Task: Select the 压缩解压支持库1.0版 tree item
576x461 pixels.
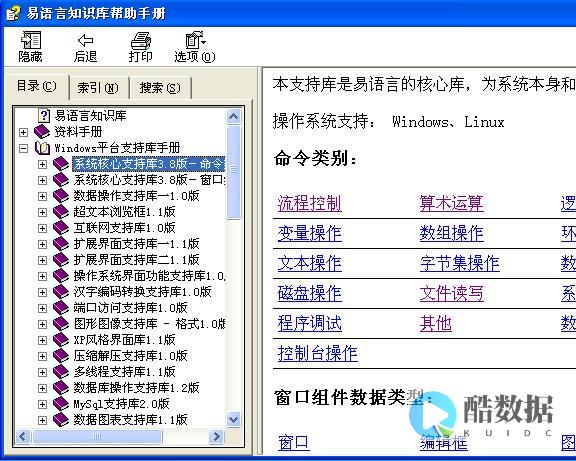Action: click(x=130, y=356)
